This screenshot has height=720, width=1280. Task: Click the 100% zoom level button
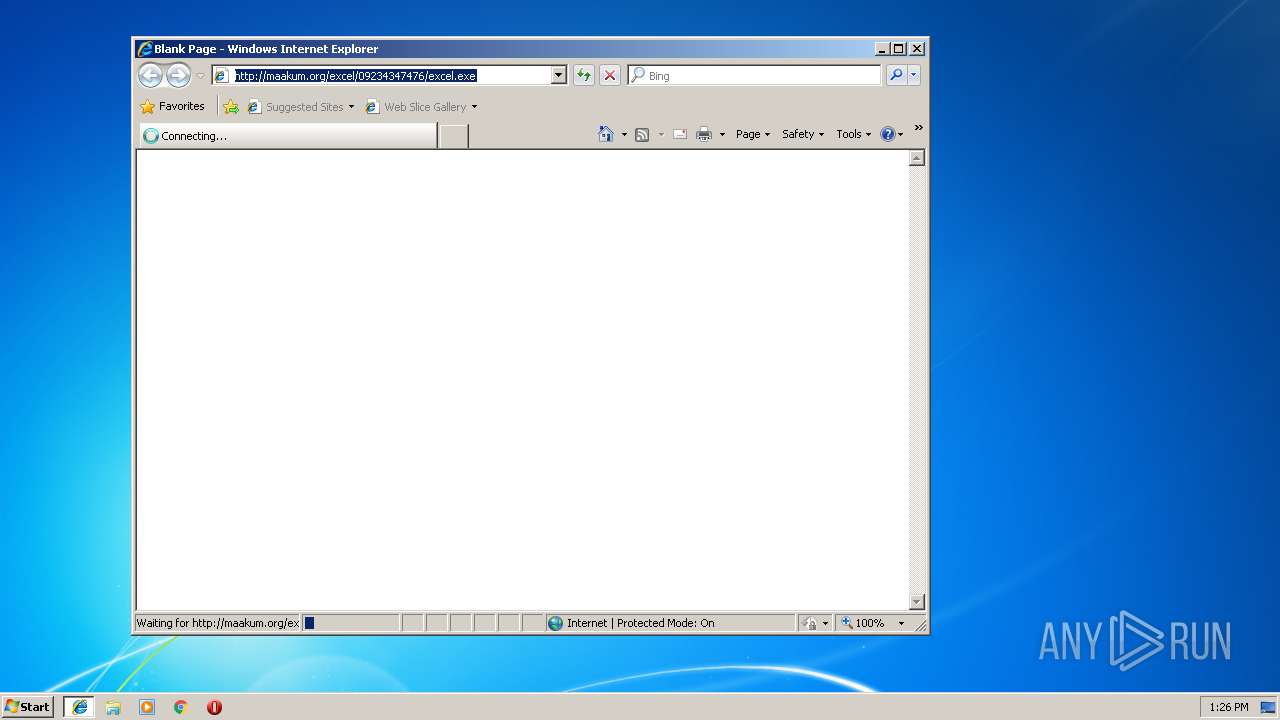click(864, 623)
